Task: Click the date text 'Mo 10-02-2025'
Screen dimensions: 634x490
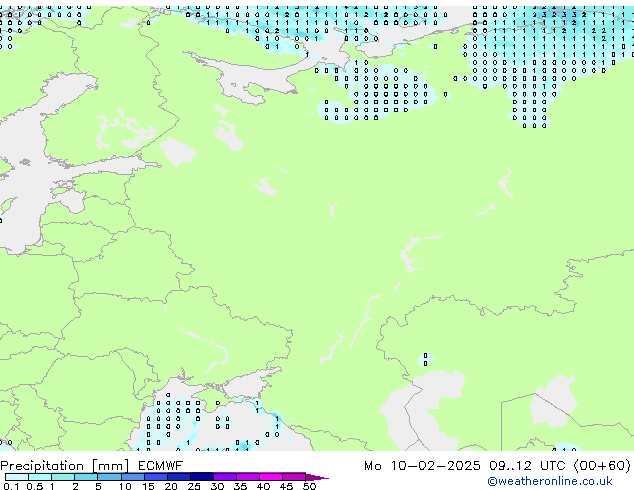Action: [422, 466]
